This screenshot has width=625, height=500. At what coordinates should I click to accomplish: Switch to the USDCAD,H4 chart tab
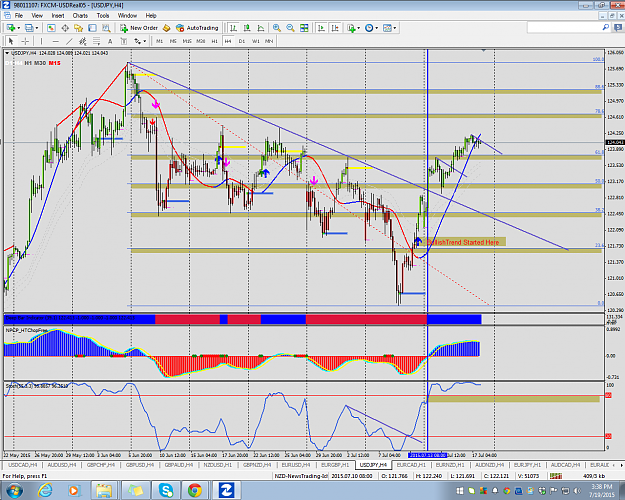(x=23, y=465)
